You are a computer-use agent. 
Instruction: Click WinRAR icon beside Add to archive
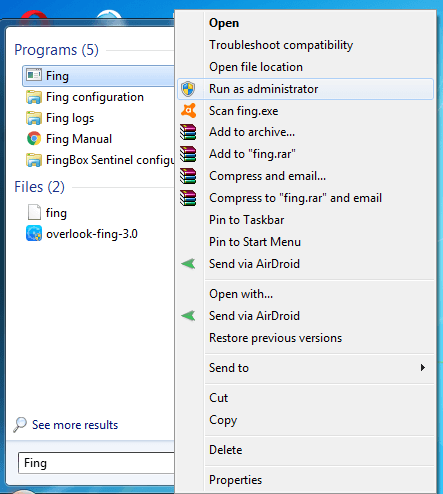188,132
